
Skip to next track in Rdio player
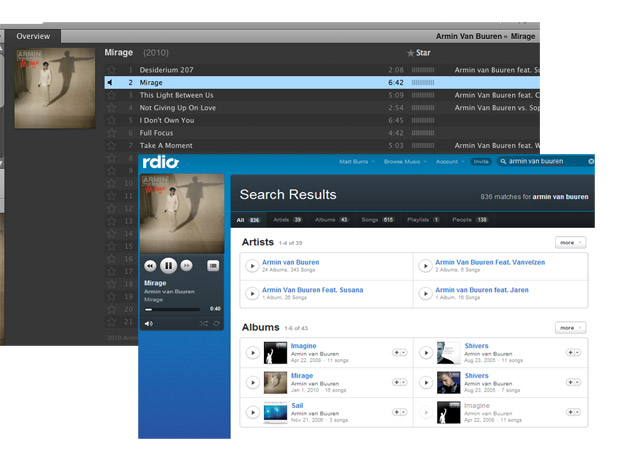click(x=186, y=266)
